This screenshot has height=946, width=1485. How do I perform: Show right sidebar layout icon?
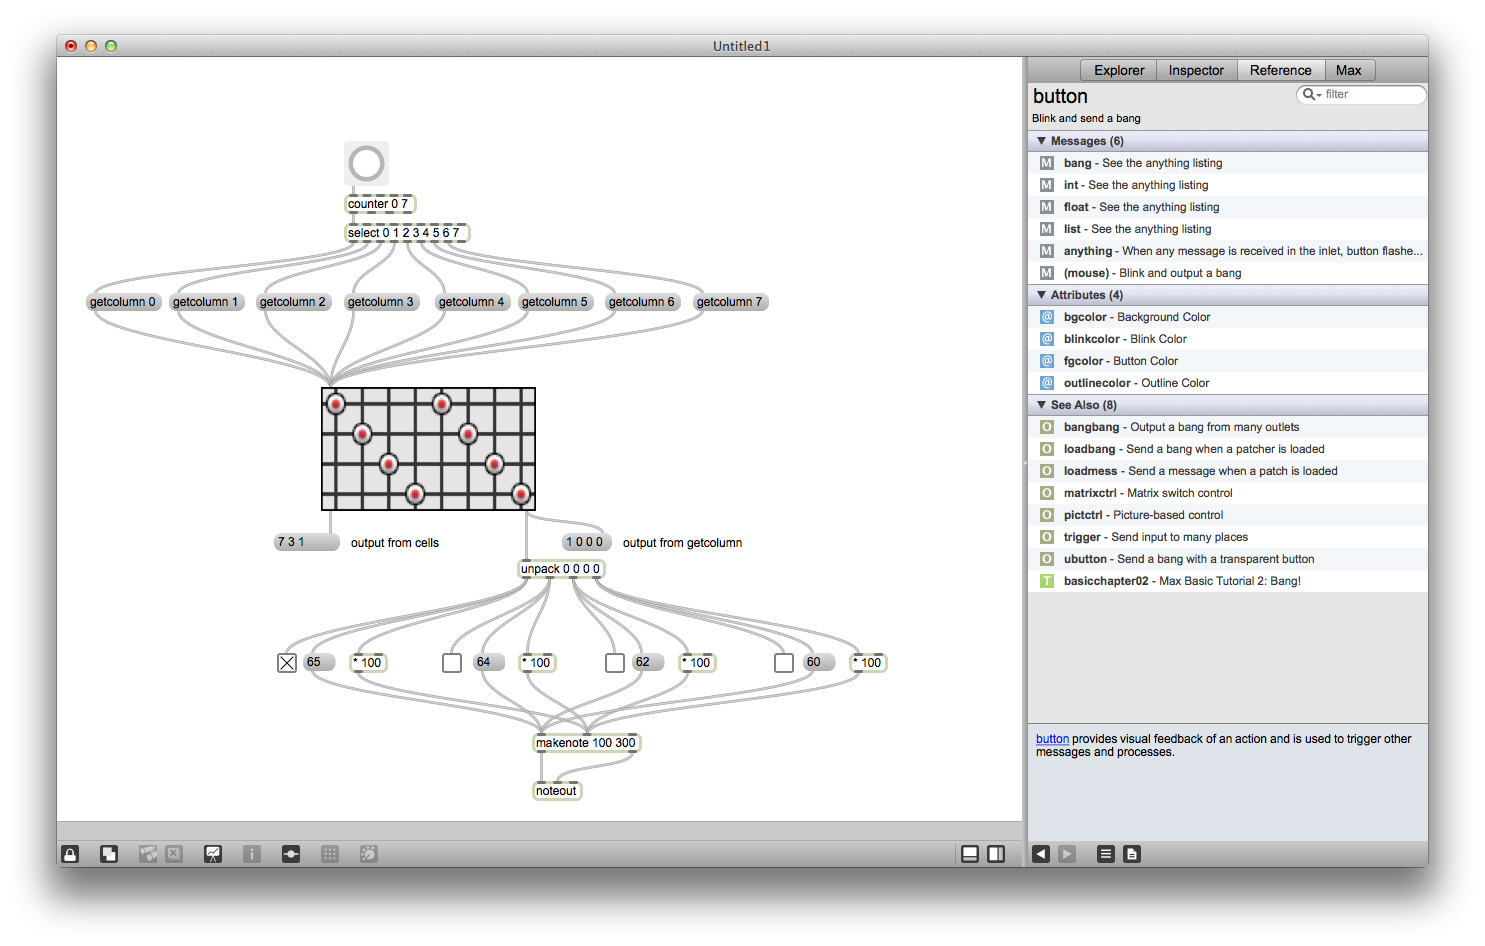996,854
